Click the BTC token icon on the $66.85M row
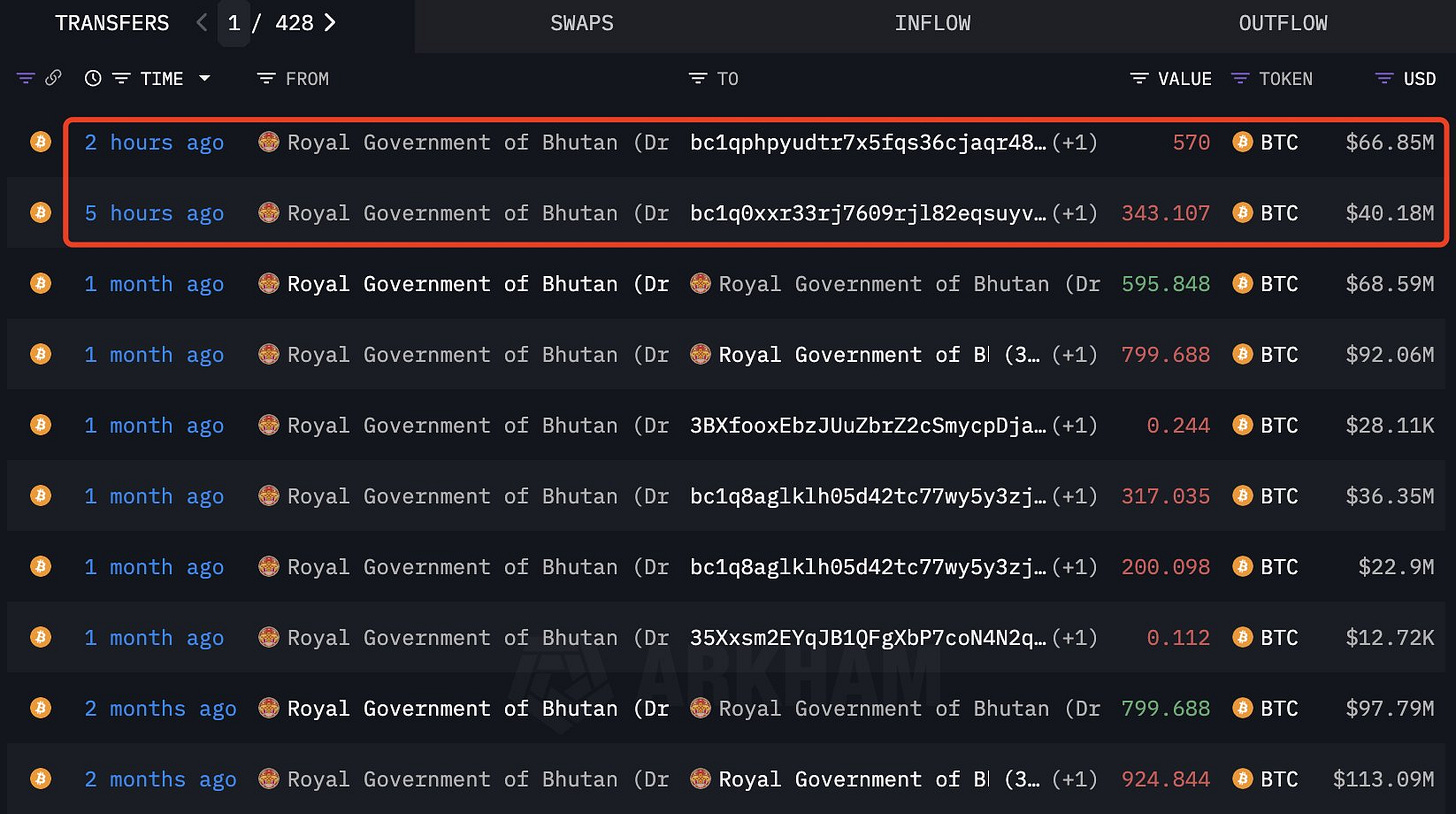 tap(1242, 142)
